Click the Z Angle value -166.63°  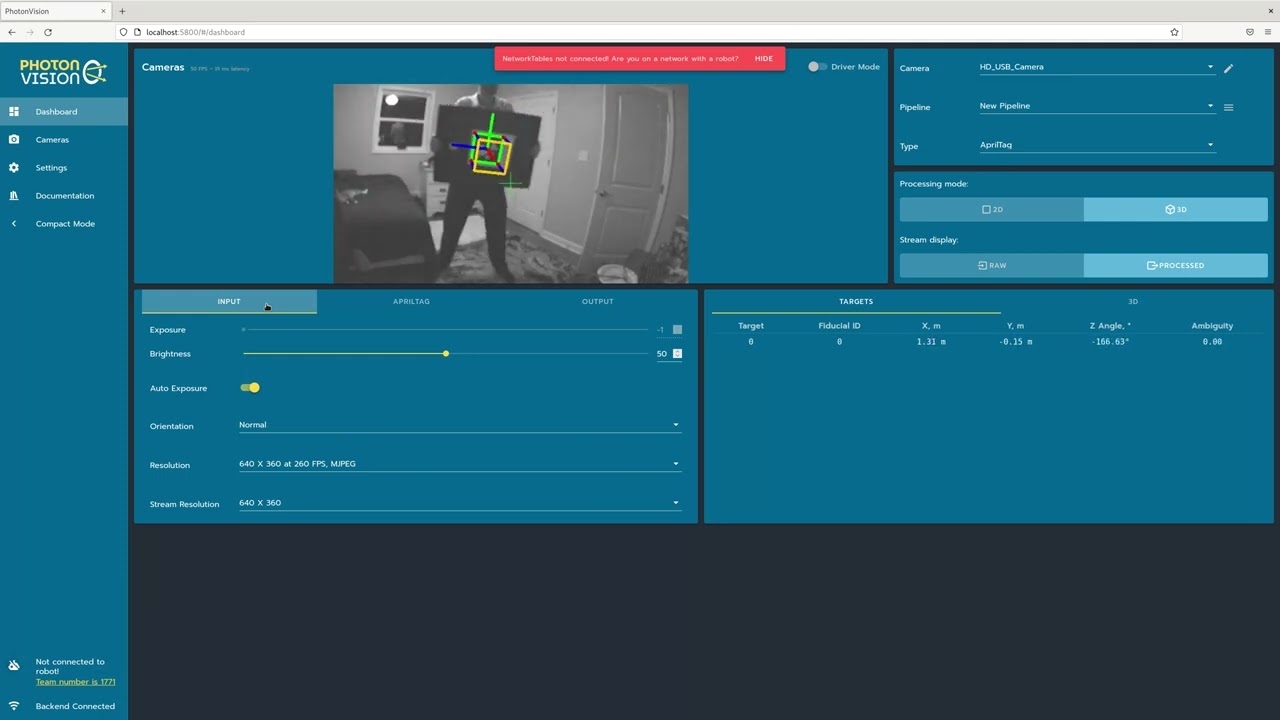click(x=1110, y=342)
